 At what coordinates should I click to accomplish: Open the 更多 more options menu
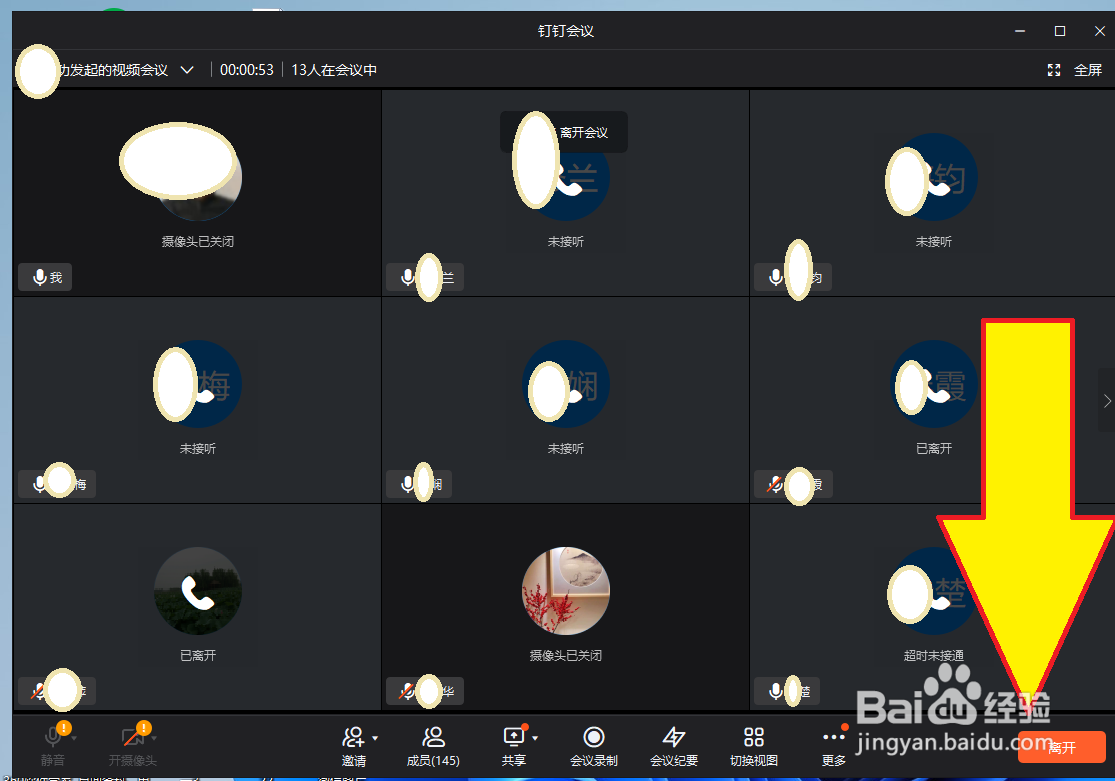click(x=833, y=746)
